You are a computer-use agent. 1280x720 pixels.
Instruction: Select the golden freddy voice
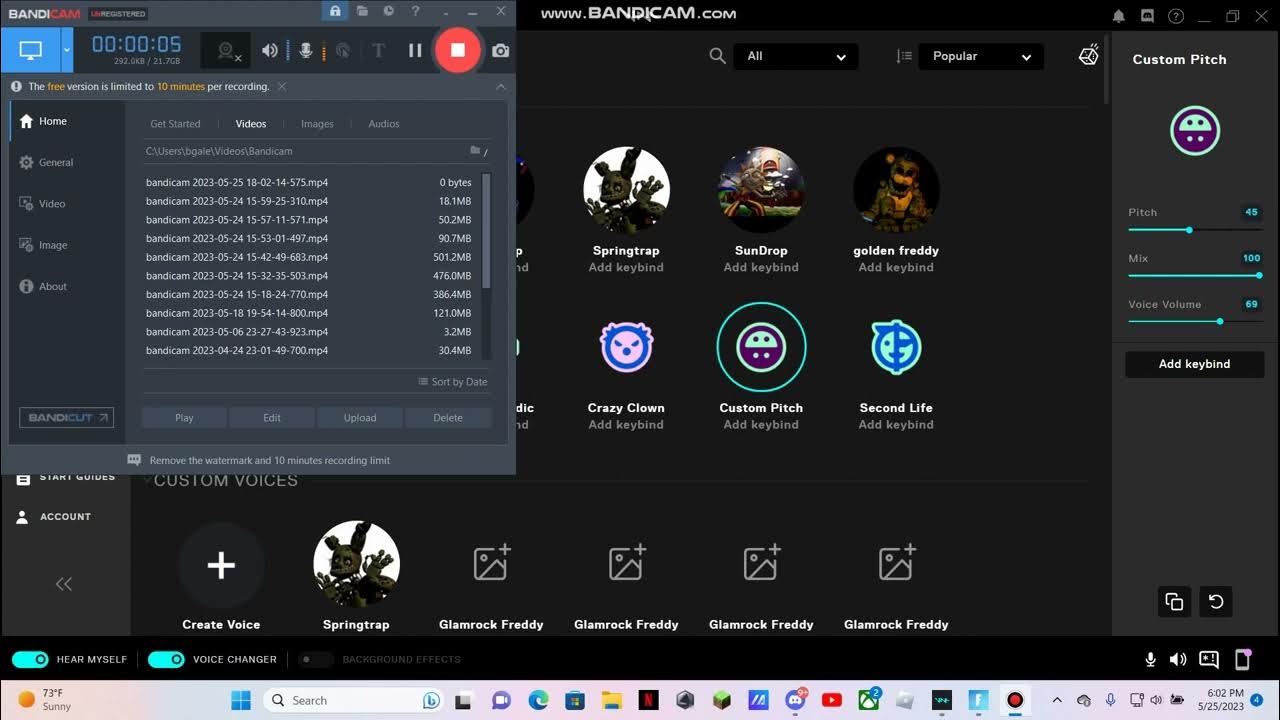click(896, 190)
